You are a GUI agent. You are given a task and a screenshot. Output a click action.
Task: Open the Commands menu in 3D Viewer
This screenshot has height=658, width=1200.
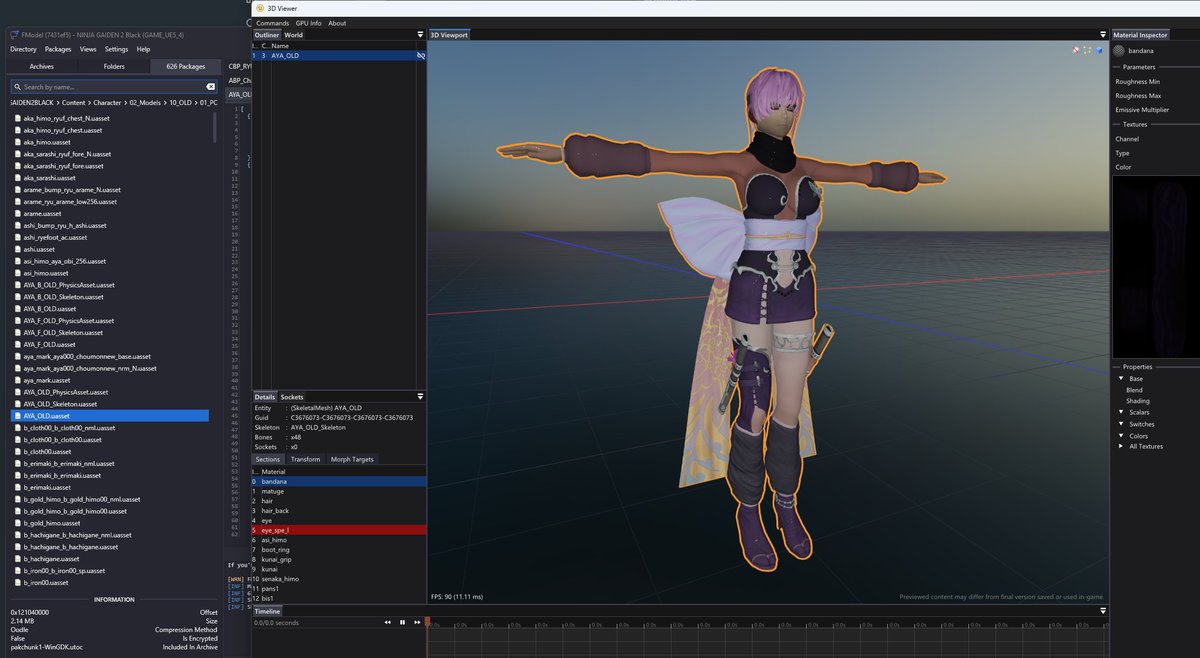[272, 23]
